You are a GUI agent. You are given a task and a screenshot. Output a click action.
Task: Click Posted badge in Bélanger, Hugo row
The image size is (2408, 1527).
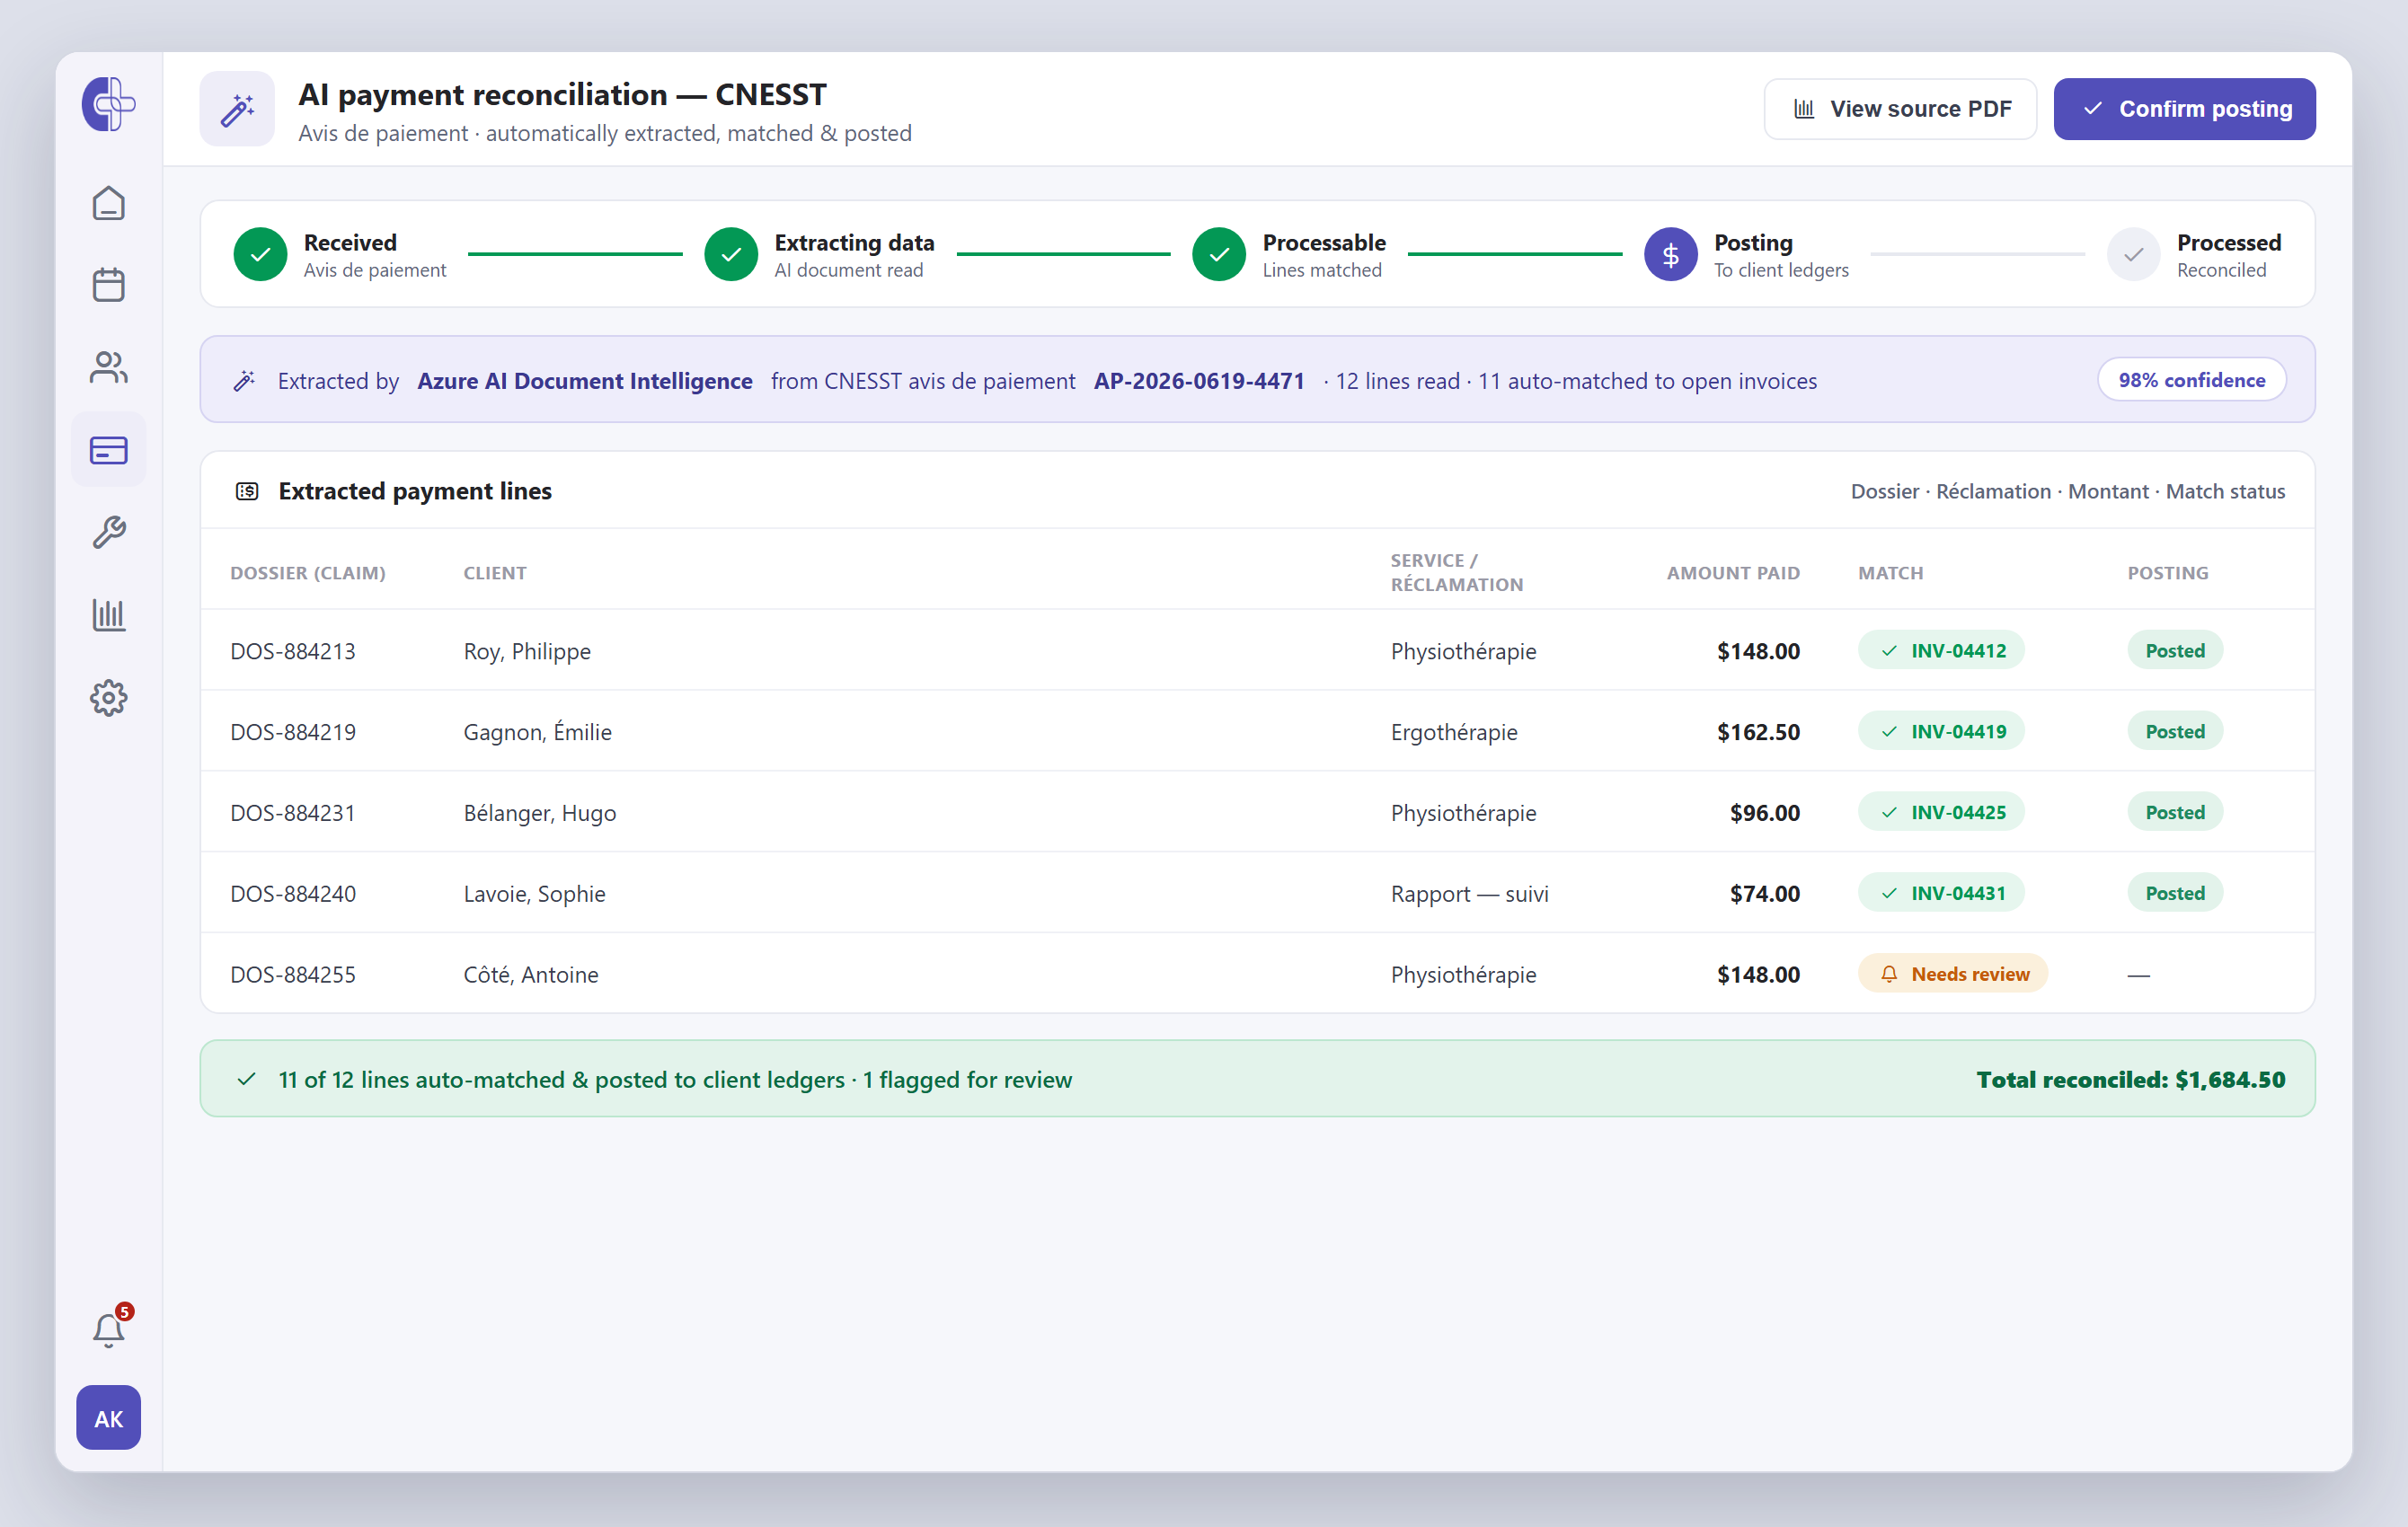2175,812
